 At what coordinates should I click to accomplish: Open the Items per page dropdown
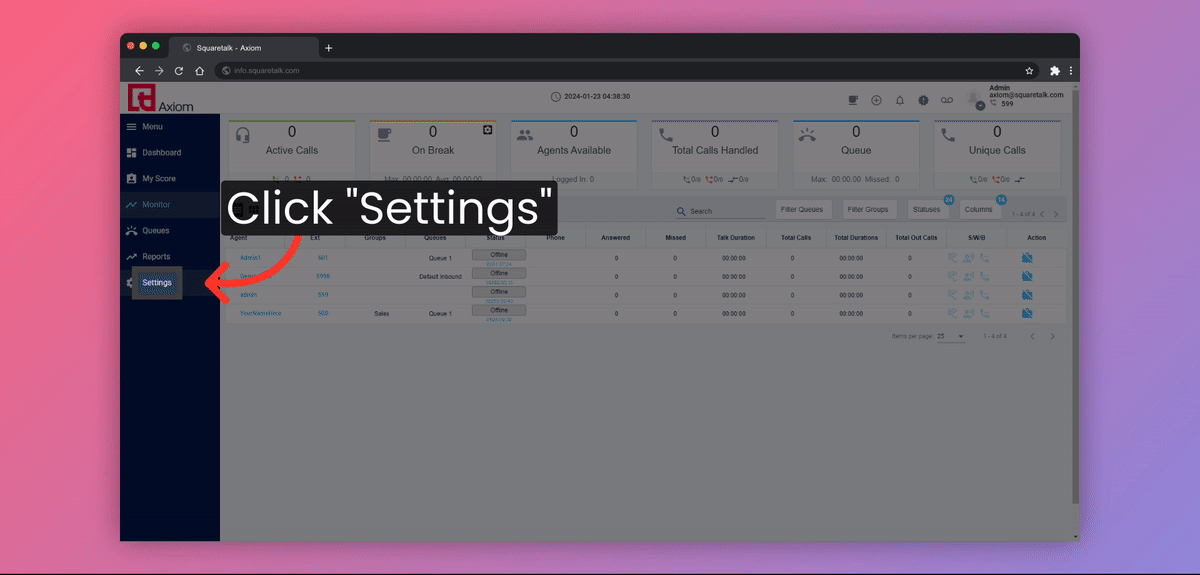tap(951, 336)
